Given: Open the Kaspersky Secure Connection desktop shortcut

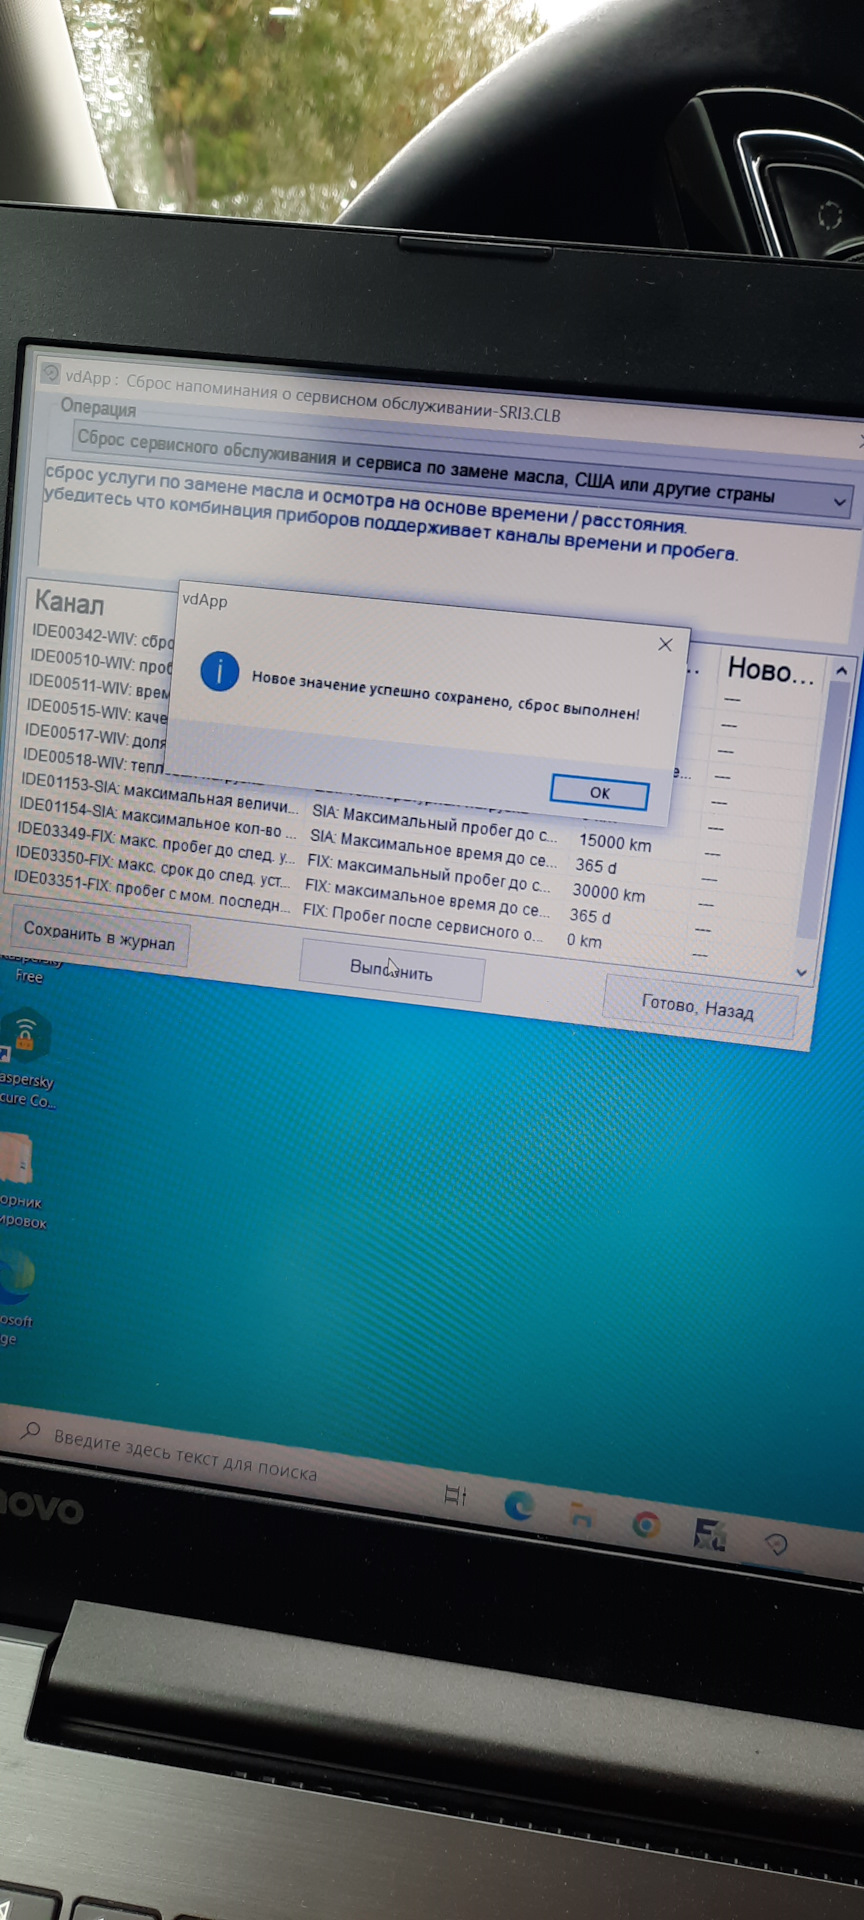Looking at the screenshot, I should coord(25,1057).
